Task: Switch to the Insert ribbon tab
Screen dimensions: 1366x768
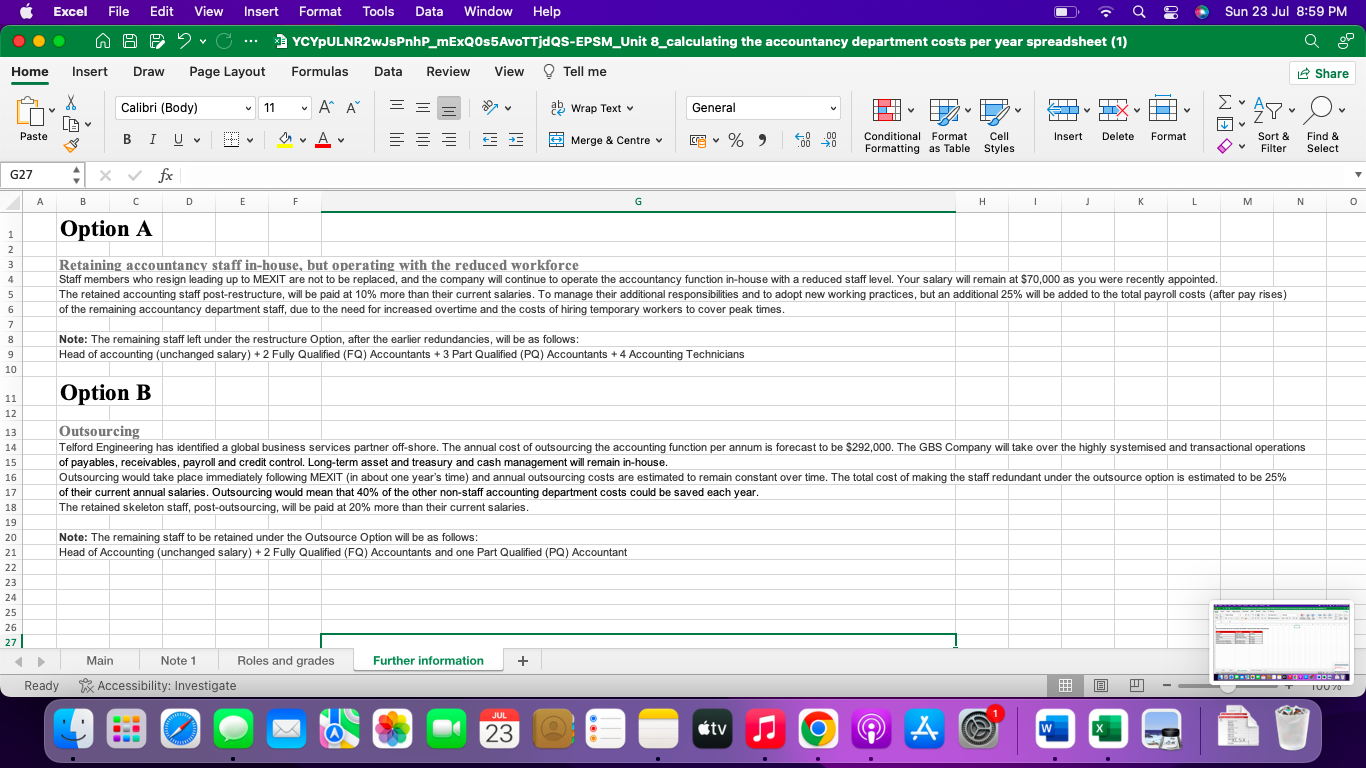Action: click(x=90, y=72)
